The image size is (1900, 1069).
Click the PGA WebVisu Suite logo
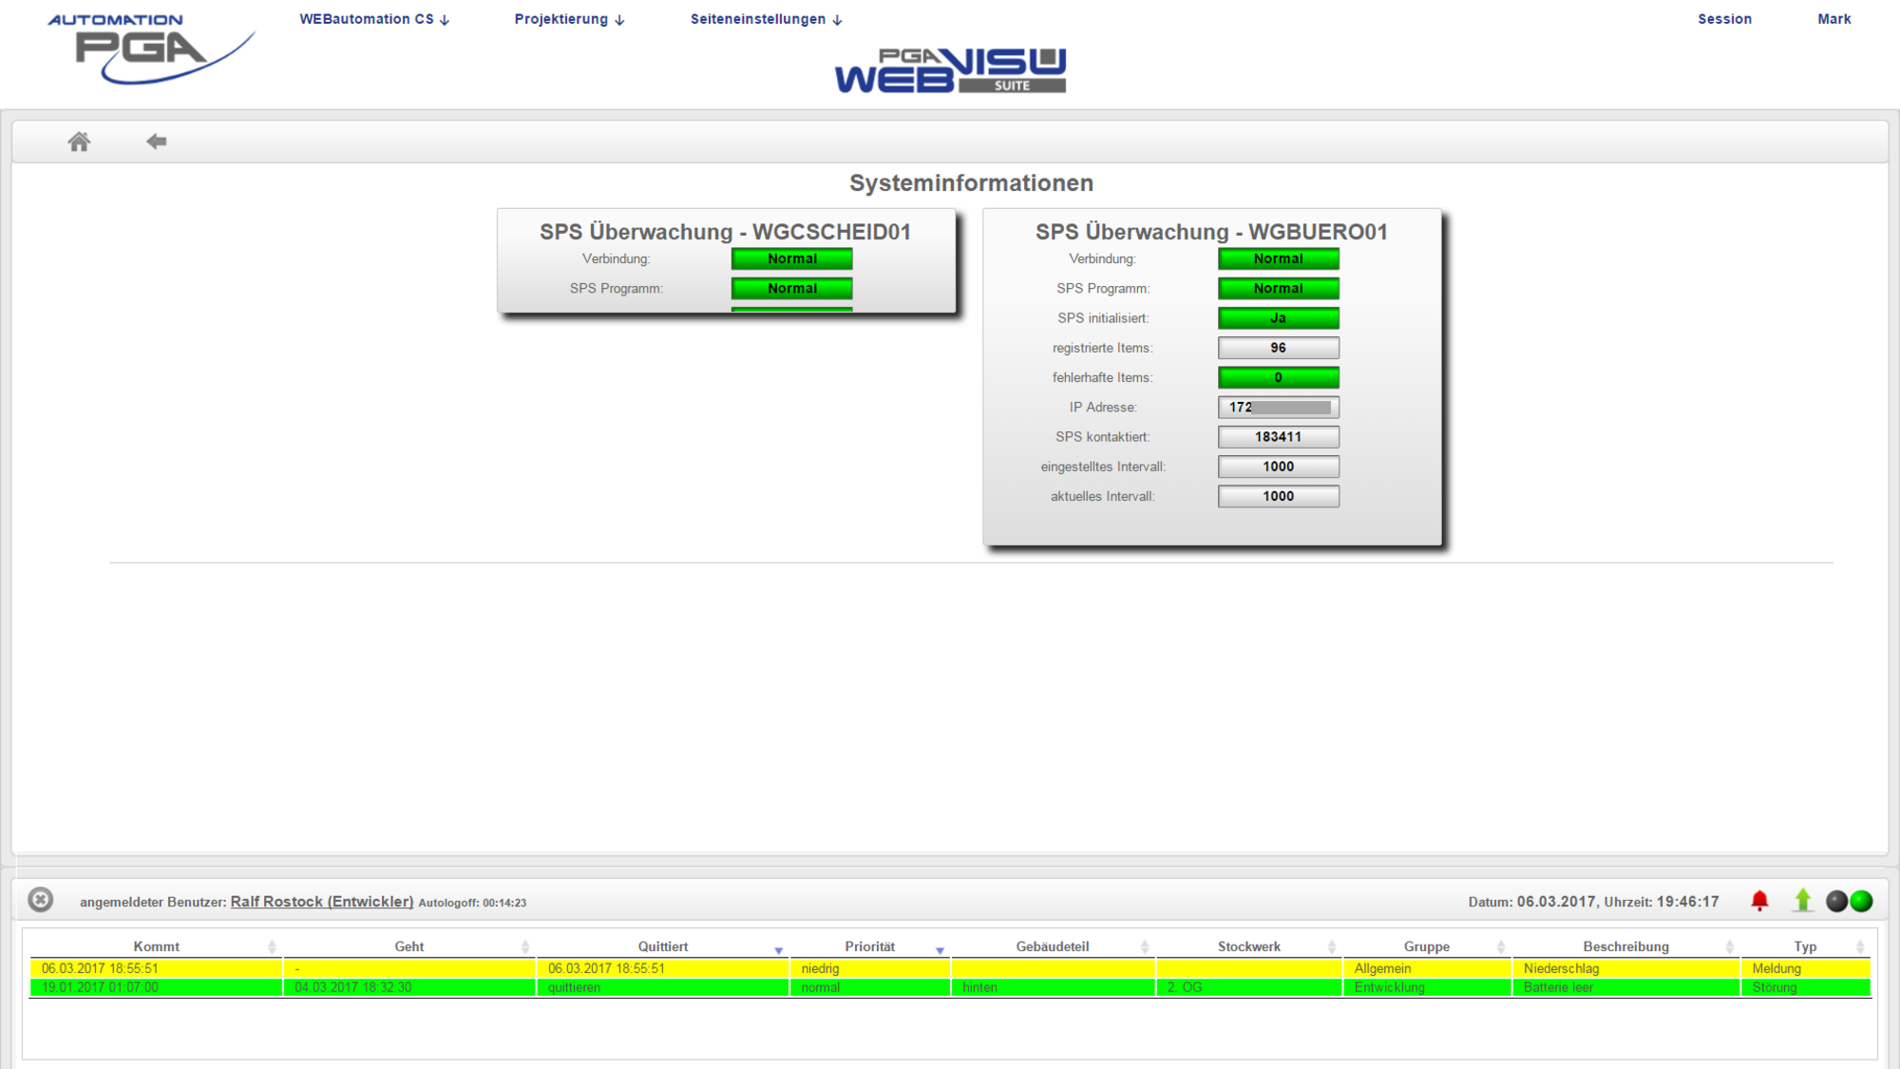point(950,70)
